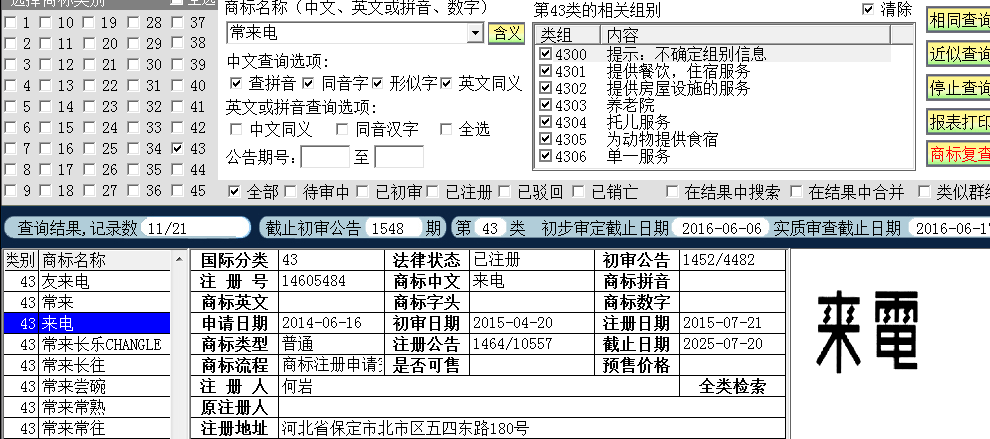Viewport: 990px width, 439px height.
Task: Click the 含义 button
Action: [x=506, y=33]
